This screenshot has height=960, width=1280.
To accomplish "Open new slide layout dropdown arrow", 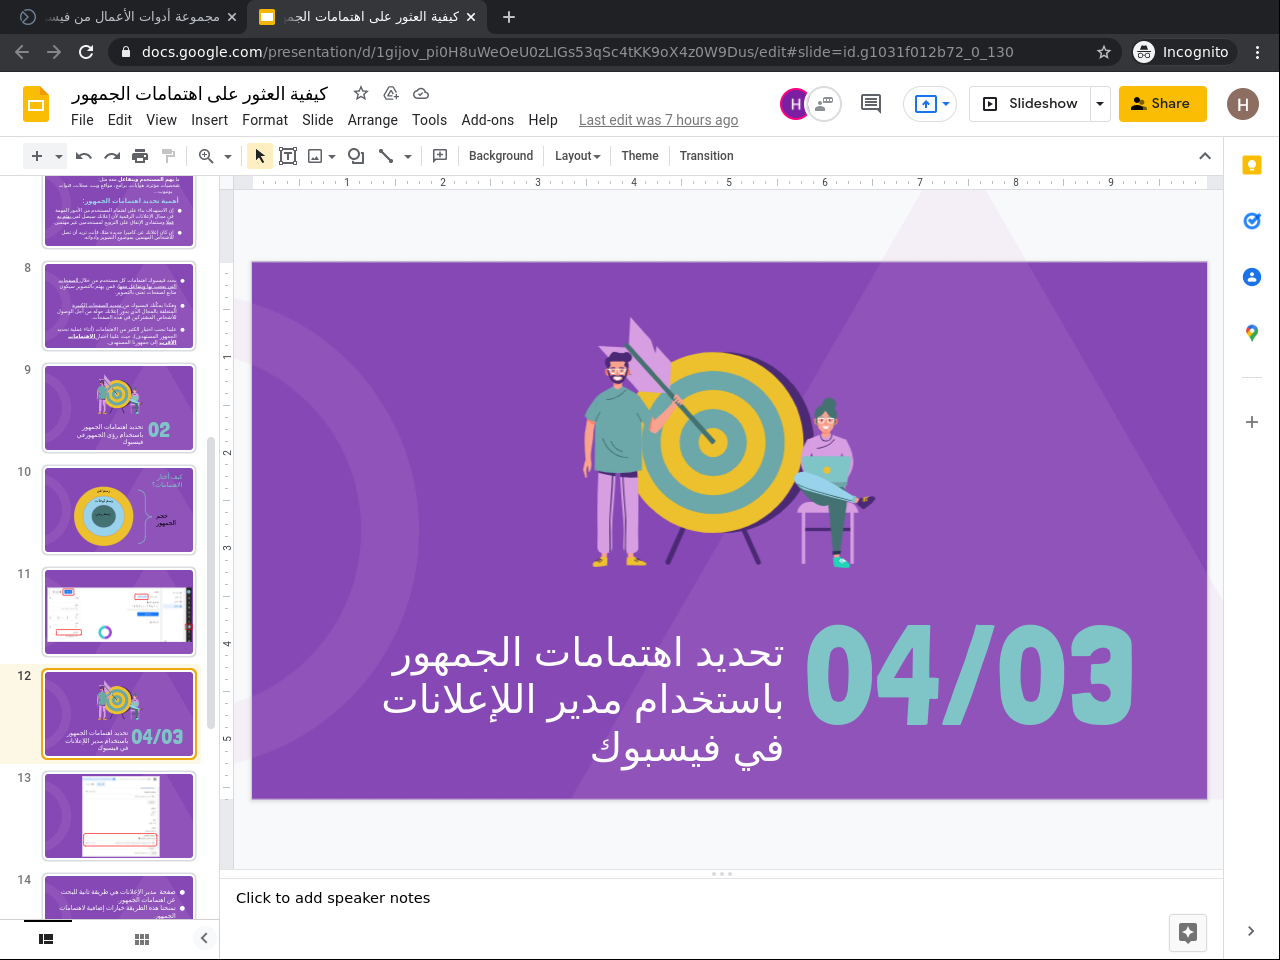I will (x=59, y=156).
